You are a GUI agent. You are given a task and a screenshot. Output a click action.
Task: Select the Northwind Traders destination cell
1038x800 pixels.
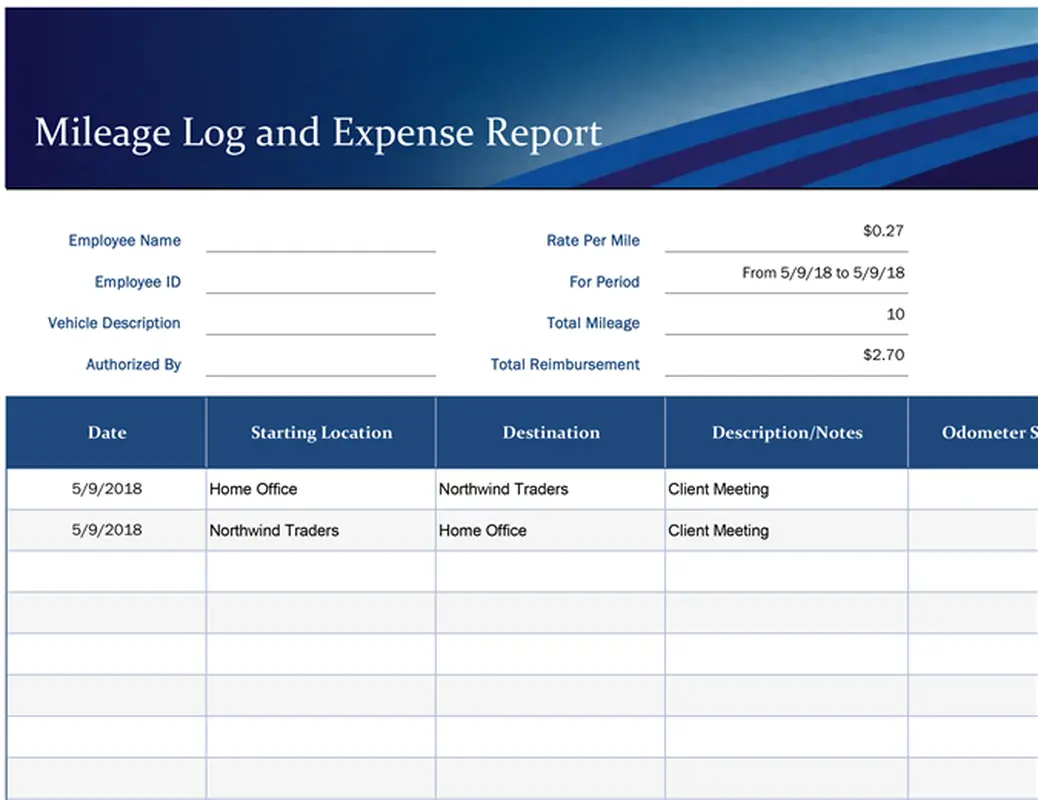point(503,489)
